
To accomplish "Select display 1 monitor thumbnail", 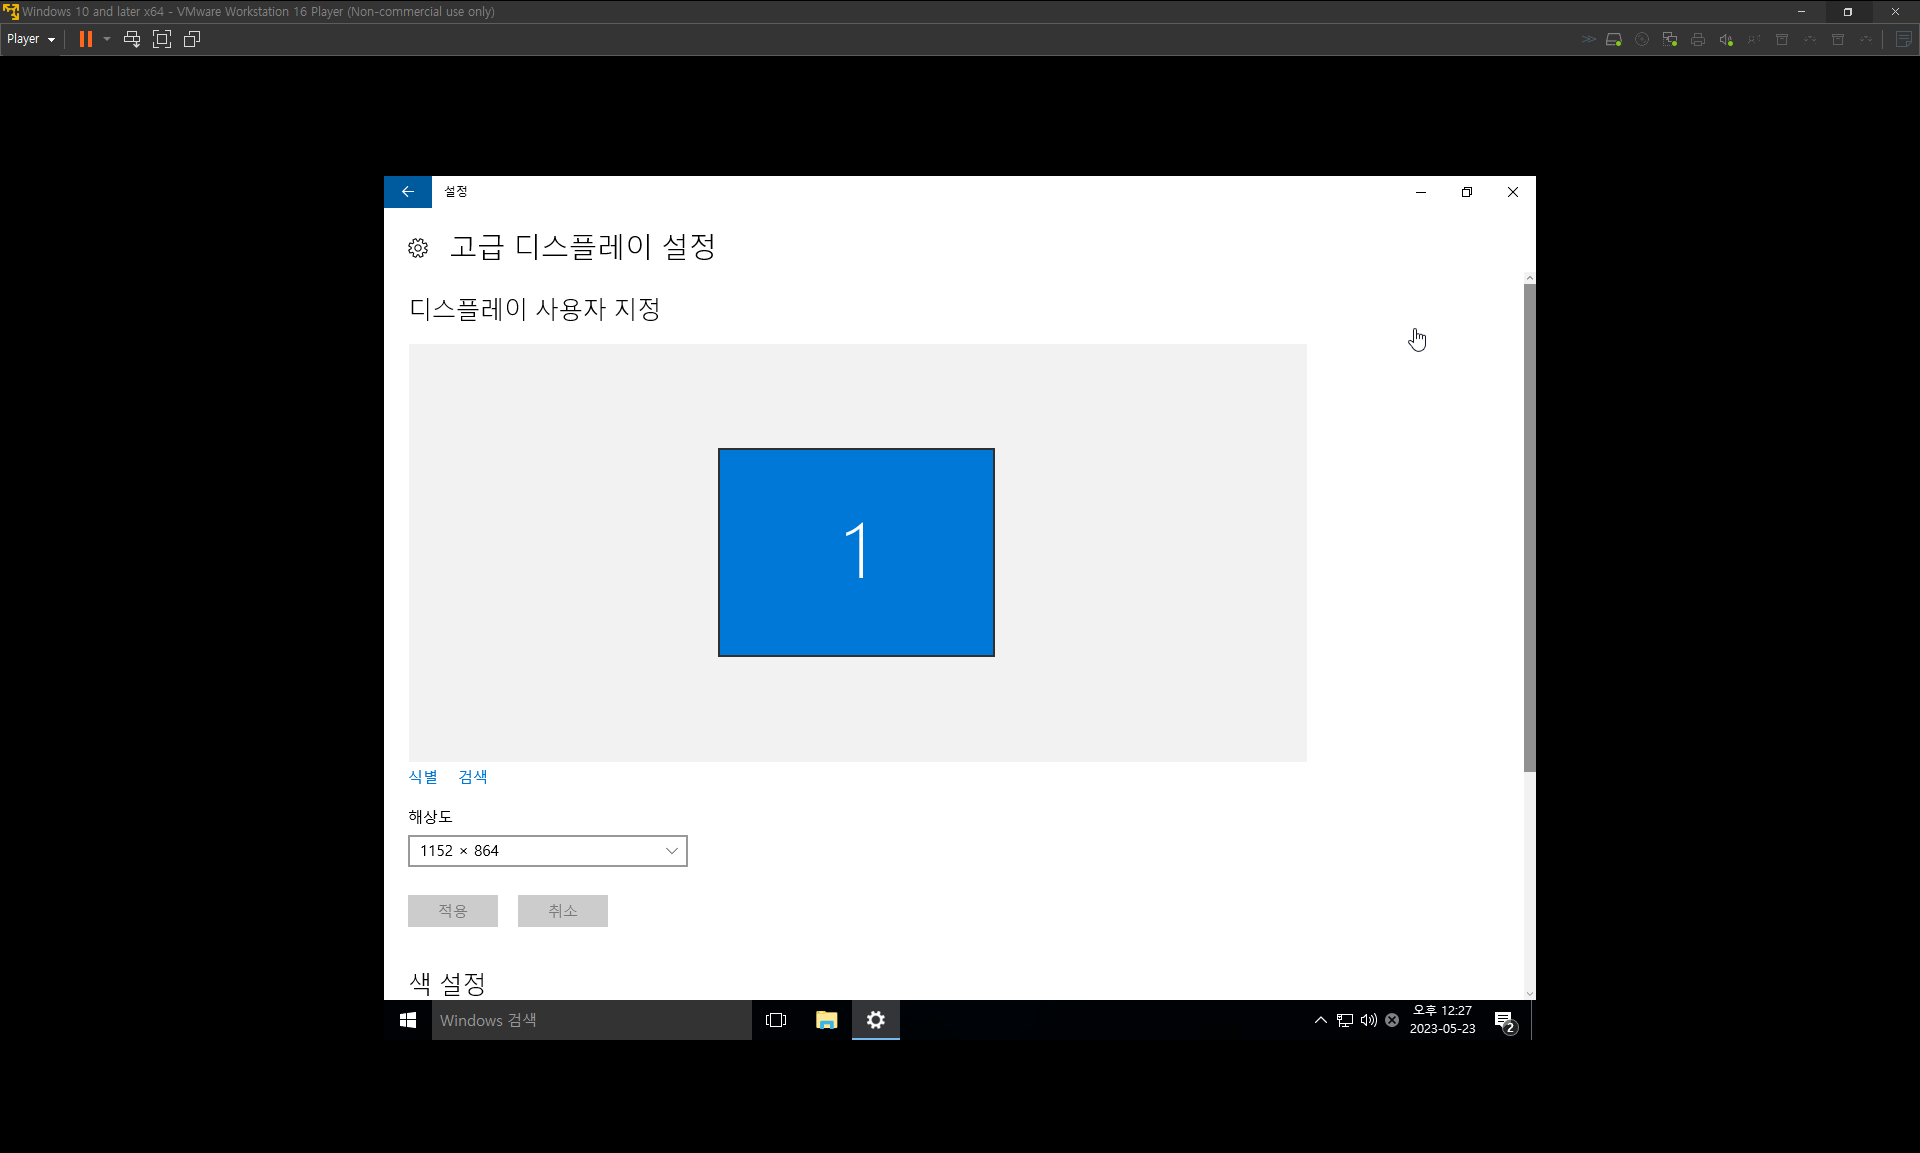I will 856,552.
